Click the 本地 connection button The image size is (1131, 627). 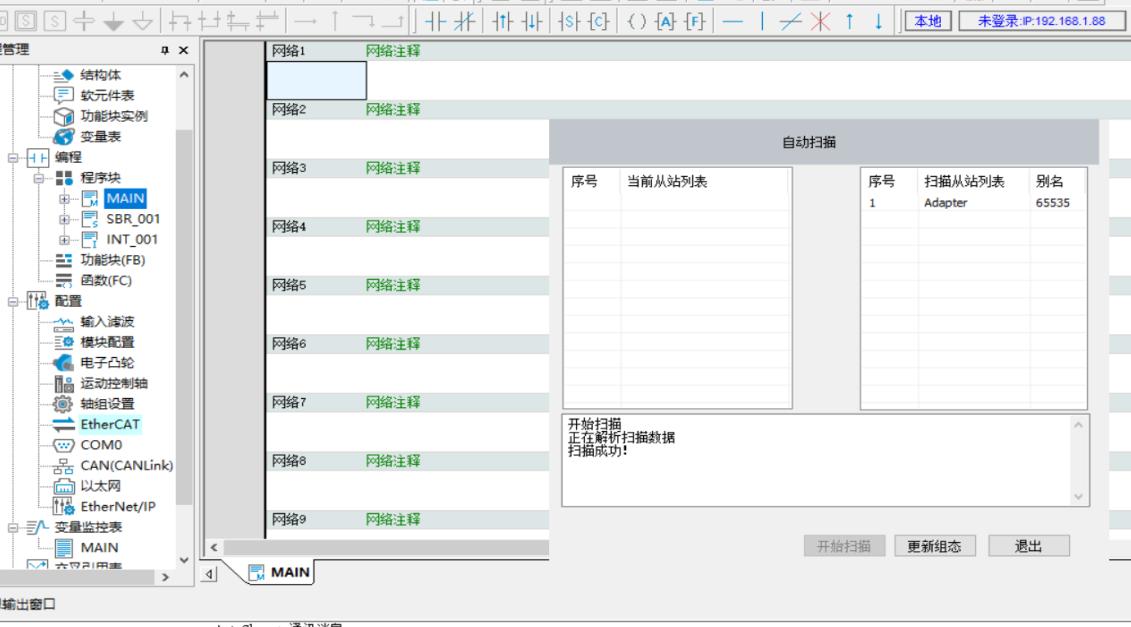pyautogui.click(x=928, y=21)
